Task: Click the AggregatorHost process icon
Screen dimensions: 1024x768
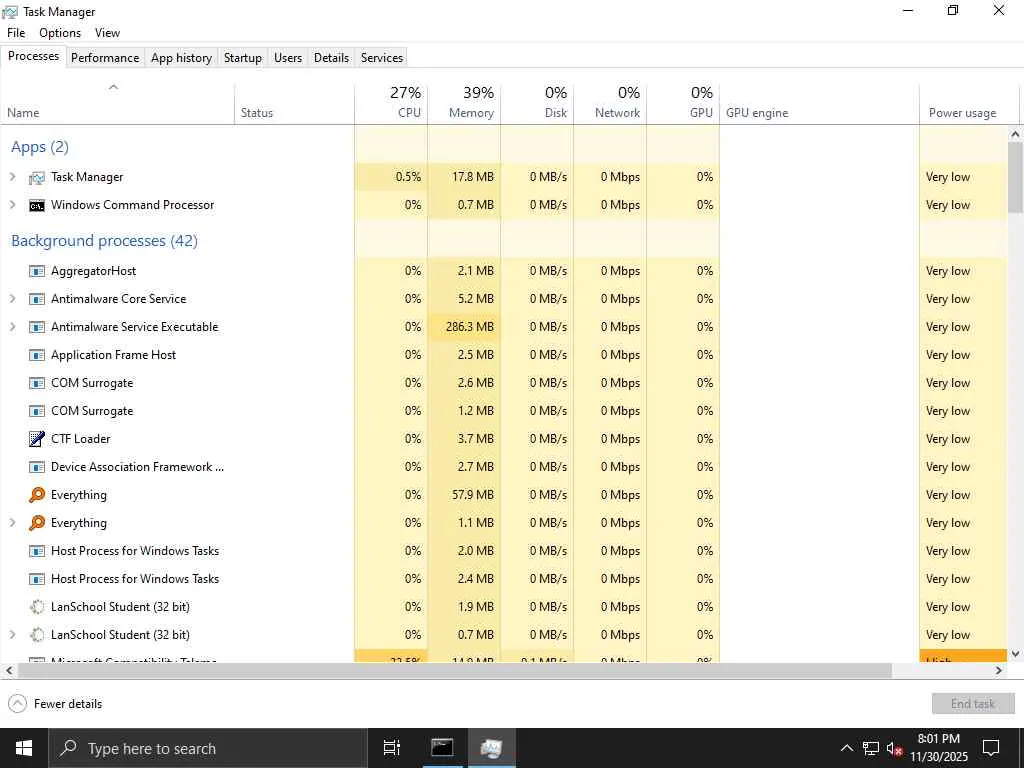Action: [37, 271]
